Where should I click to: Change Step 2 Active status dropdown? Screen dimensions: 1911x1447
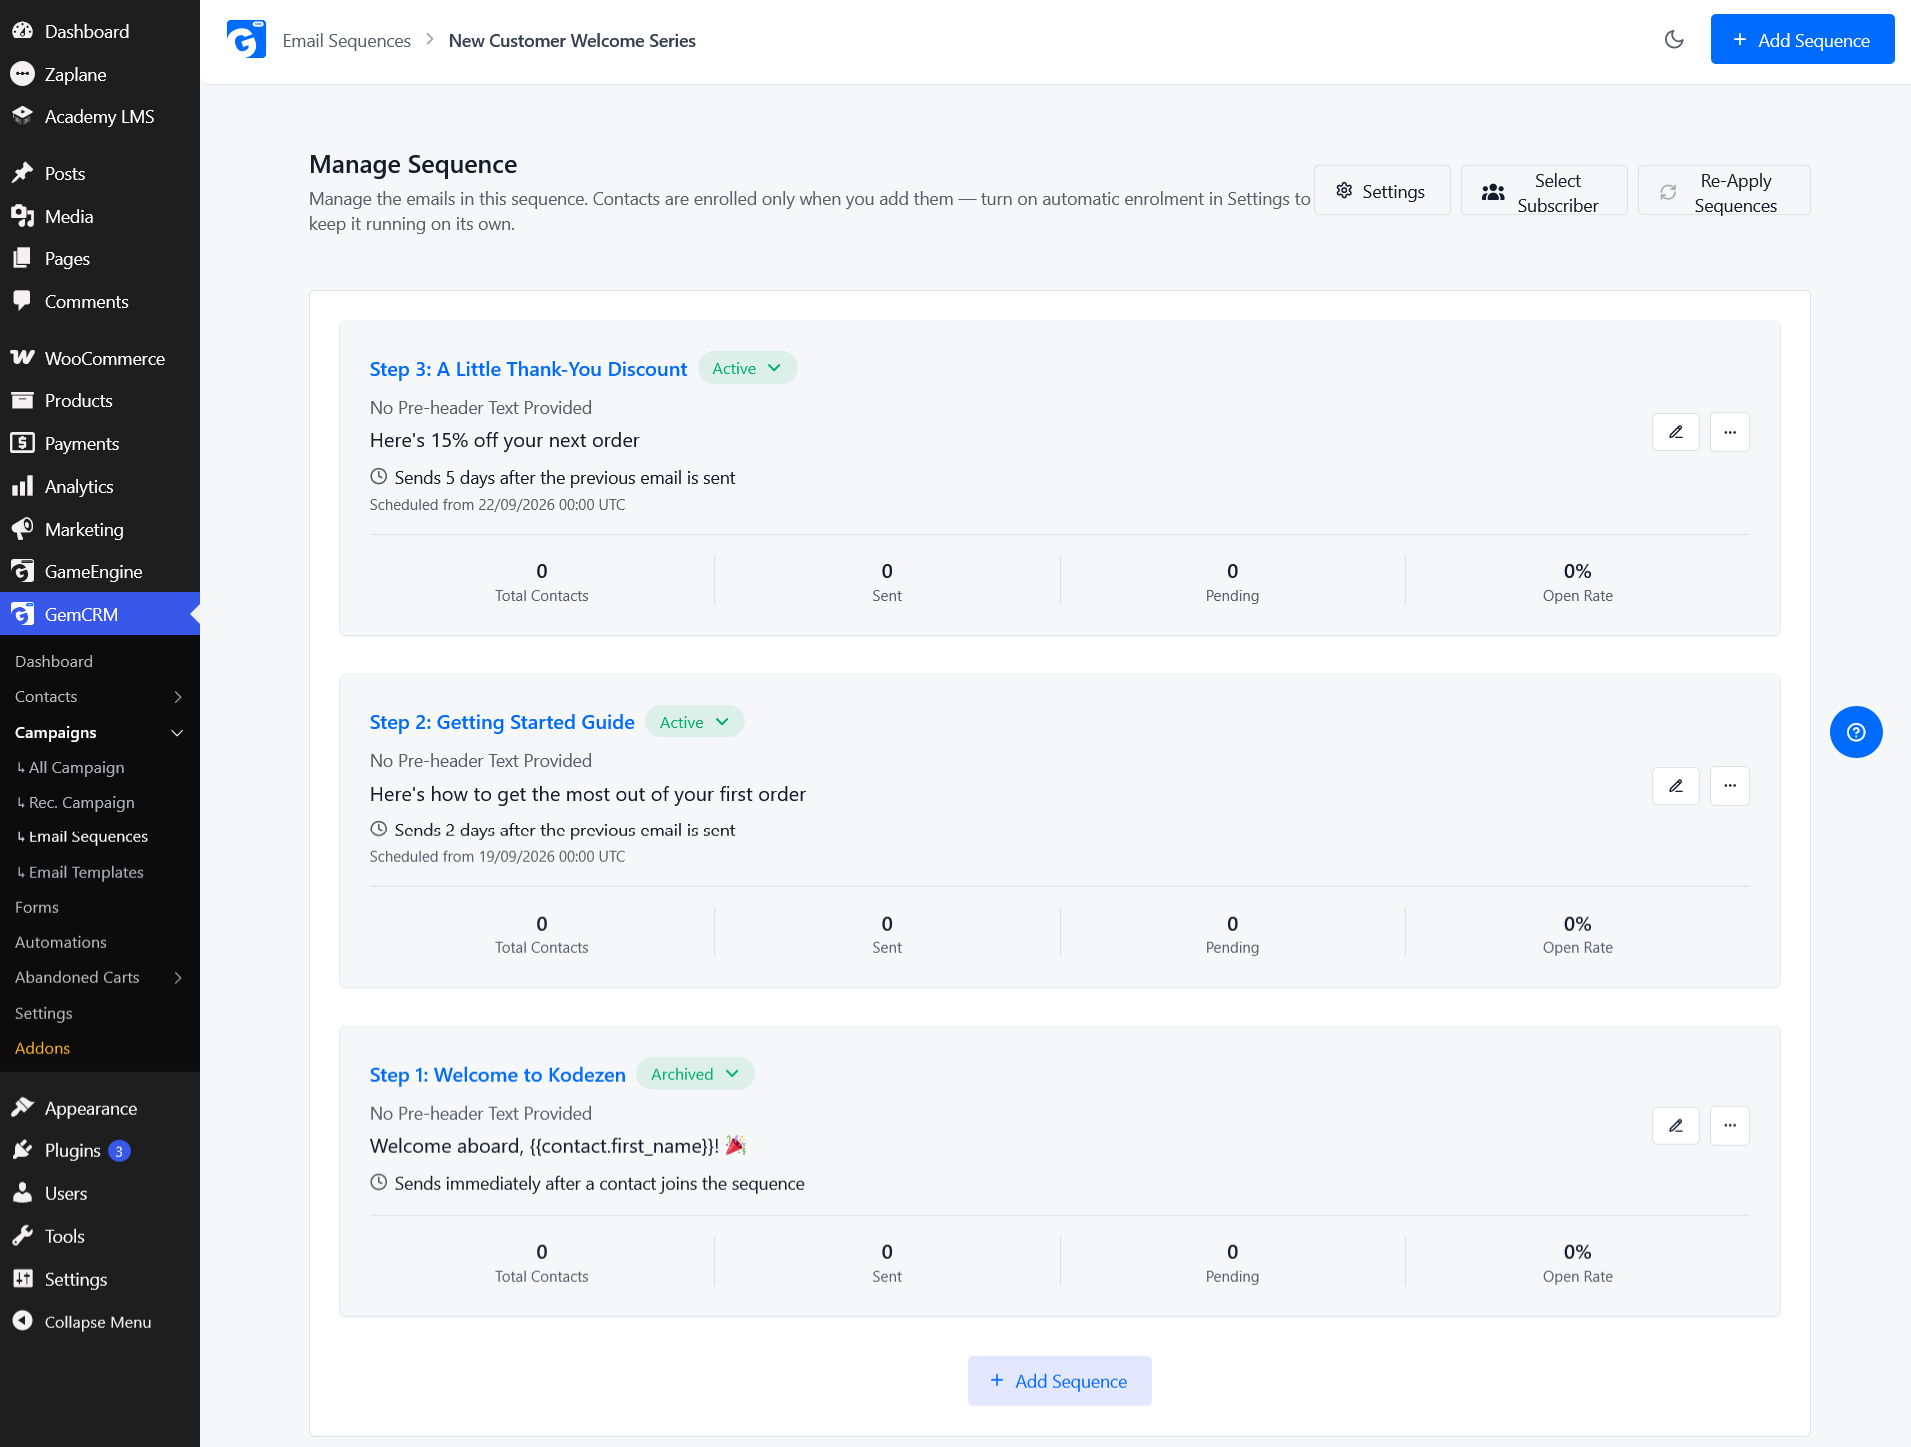click(x=695, y=722)
